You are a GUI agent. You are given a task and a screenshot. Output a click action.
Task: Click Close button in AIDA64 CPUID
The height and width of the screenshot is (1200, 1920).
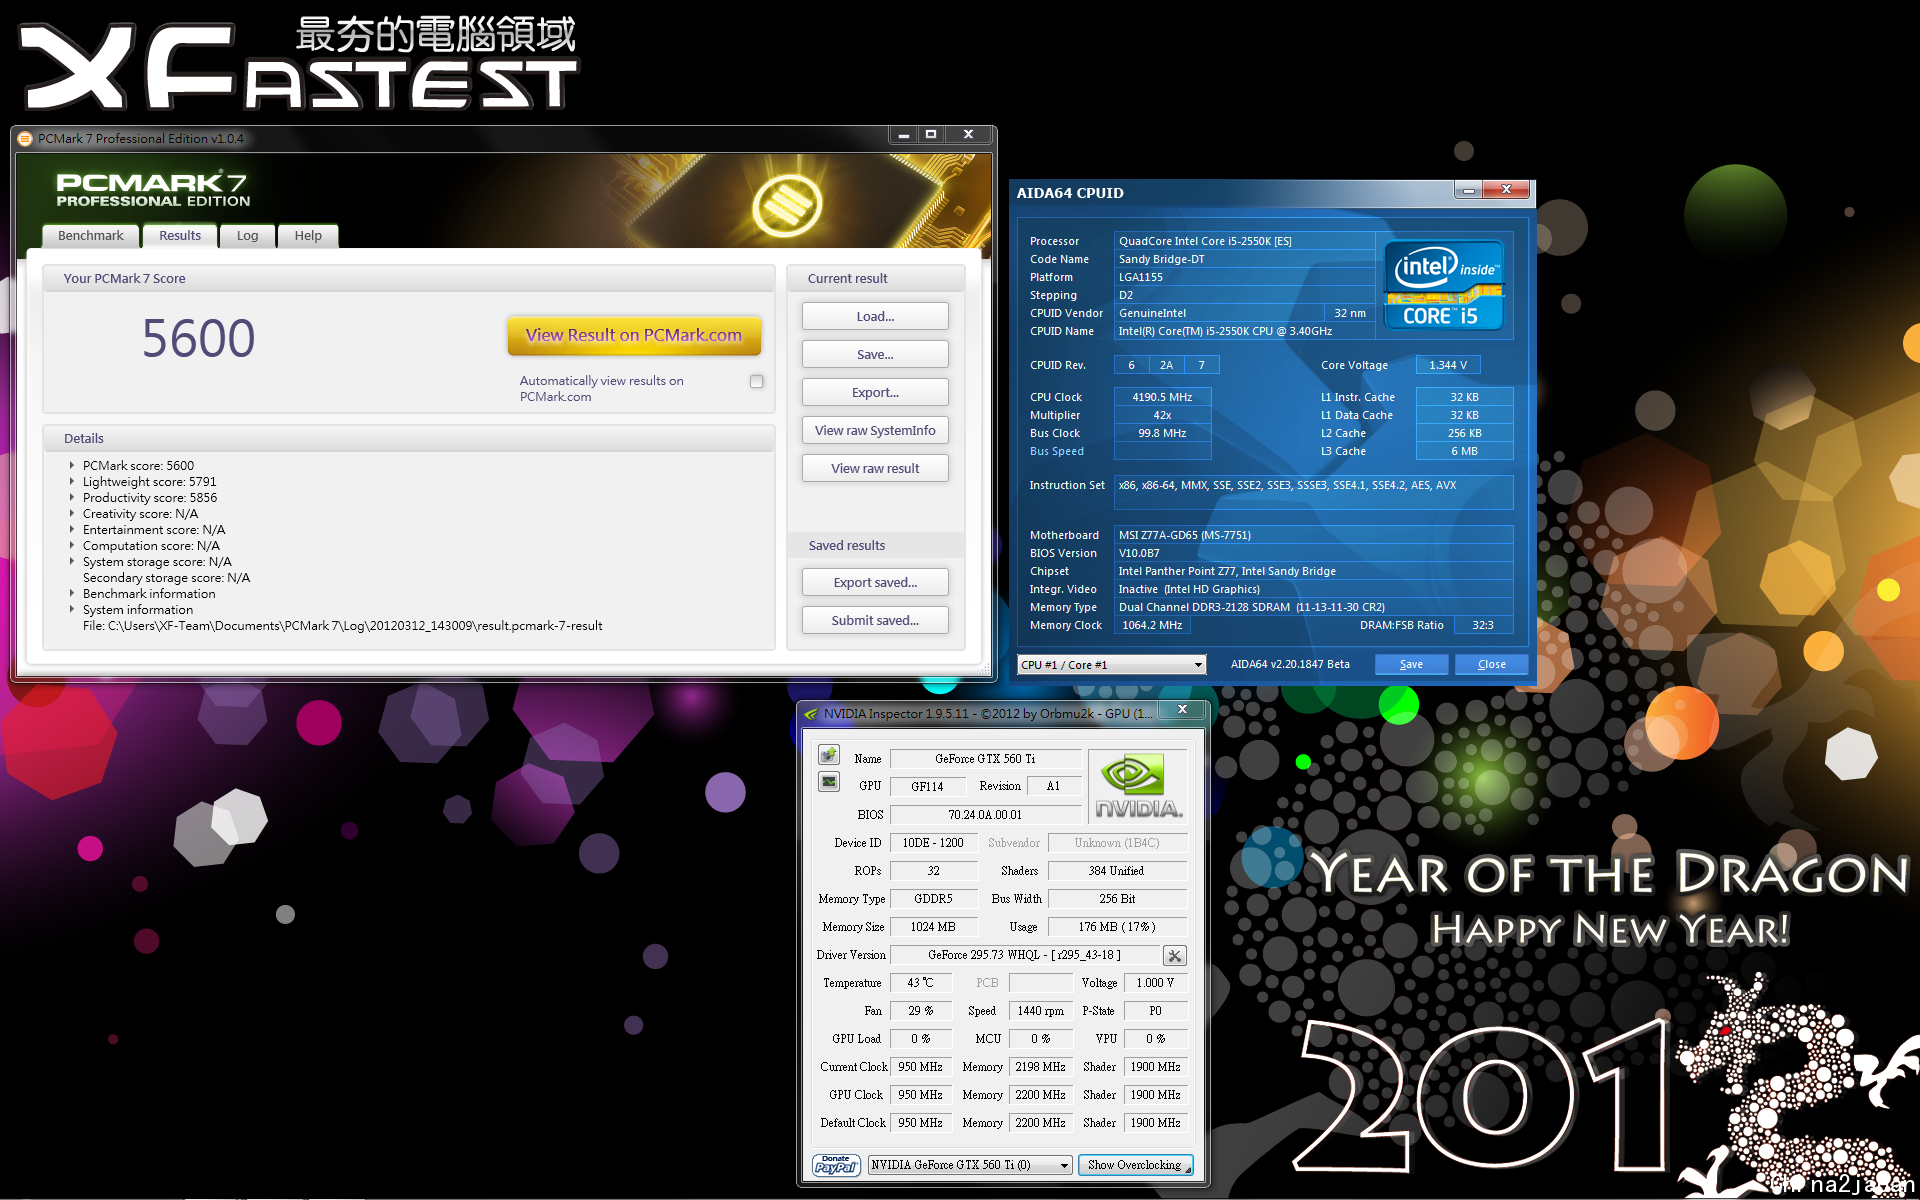[1491, 664]
